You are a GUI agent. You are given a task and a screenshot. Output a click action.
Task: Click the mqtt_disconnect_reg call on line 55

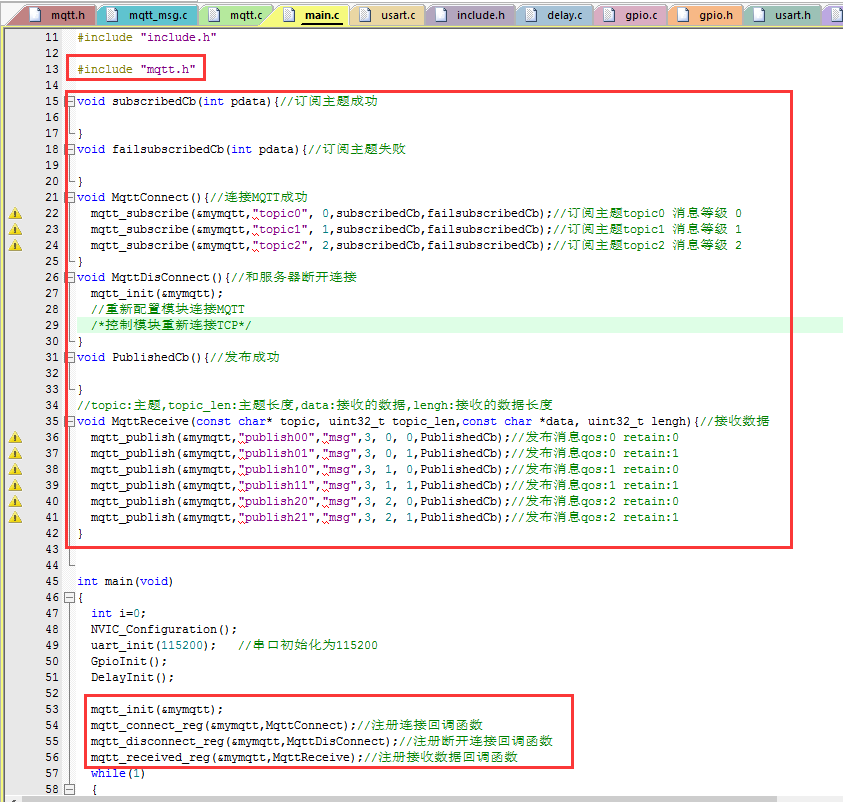pyautogui.click(x=244, y=741)
